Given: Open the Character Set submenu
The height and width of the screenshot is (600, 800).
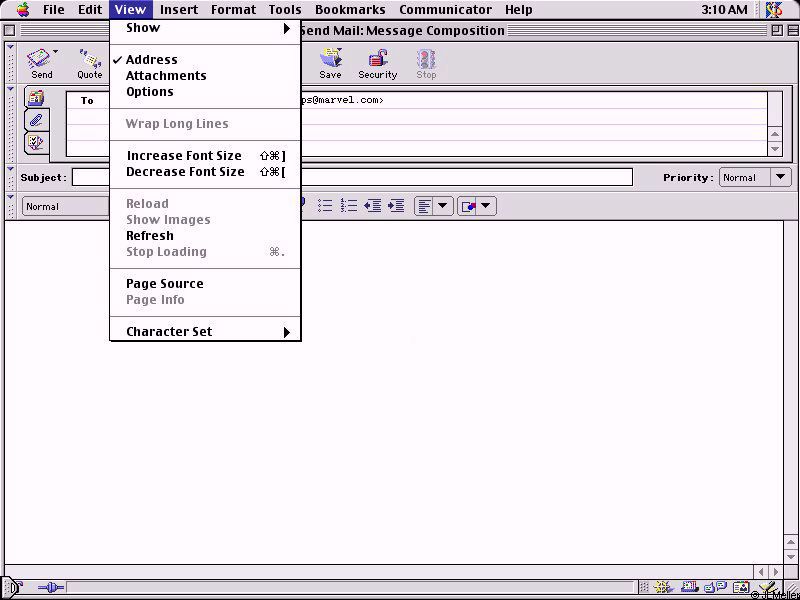Looking at the screenshot, I should click(205, 332).
